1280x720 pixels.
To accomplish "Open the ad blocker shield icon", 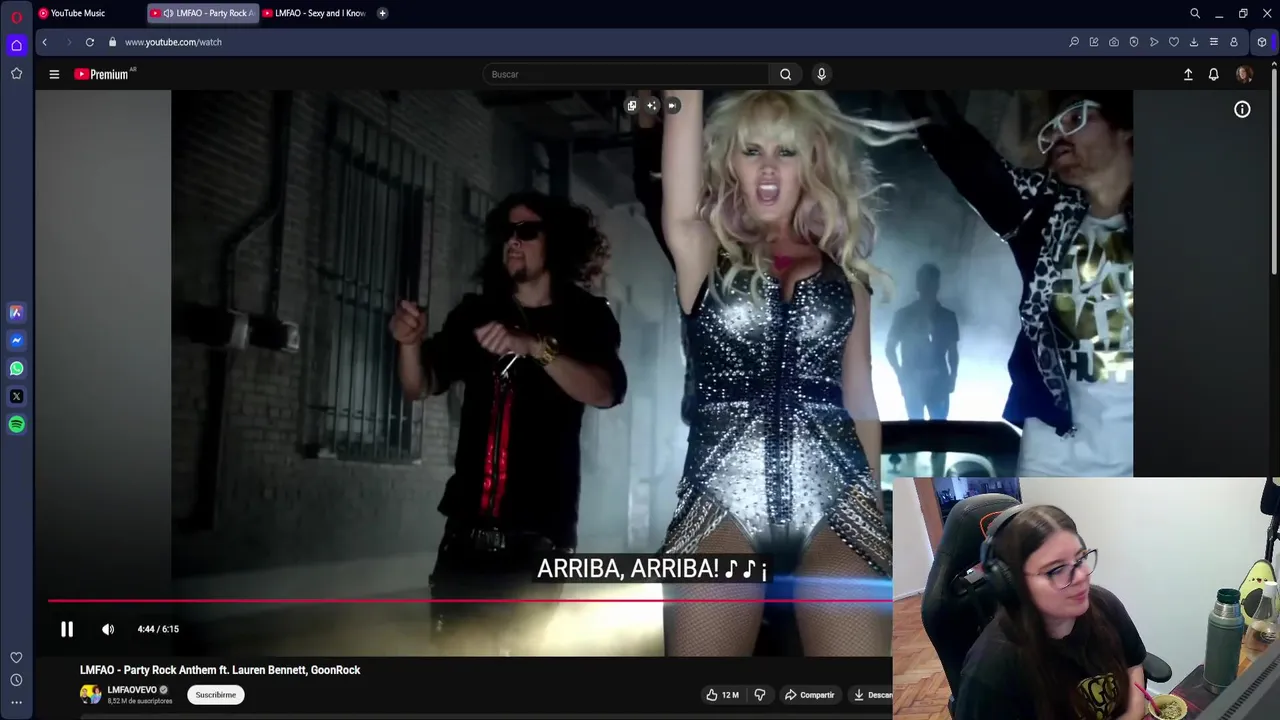I will [x=1134, y=42].
